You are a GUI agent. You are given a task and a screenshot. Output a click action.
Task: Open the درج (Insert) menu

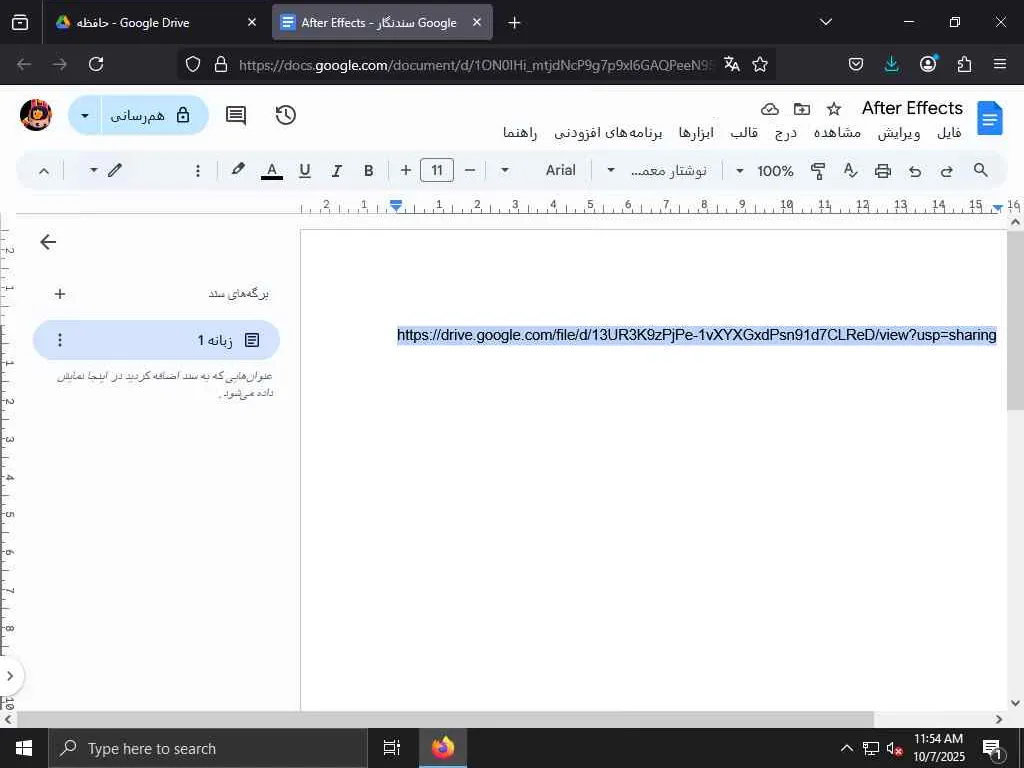[x=786, y=133]
